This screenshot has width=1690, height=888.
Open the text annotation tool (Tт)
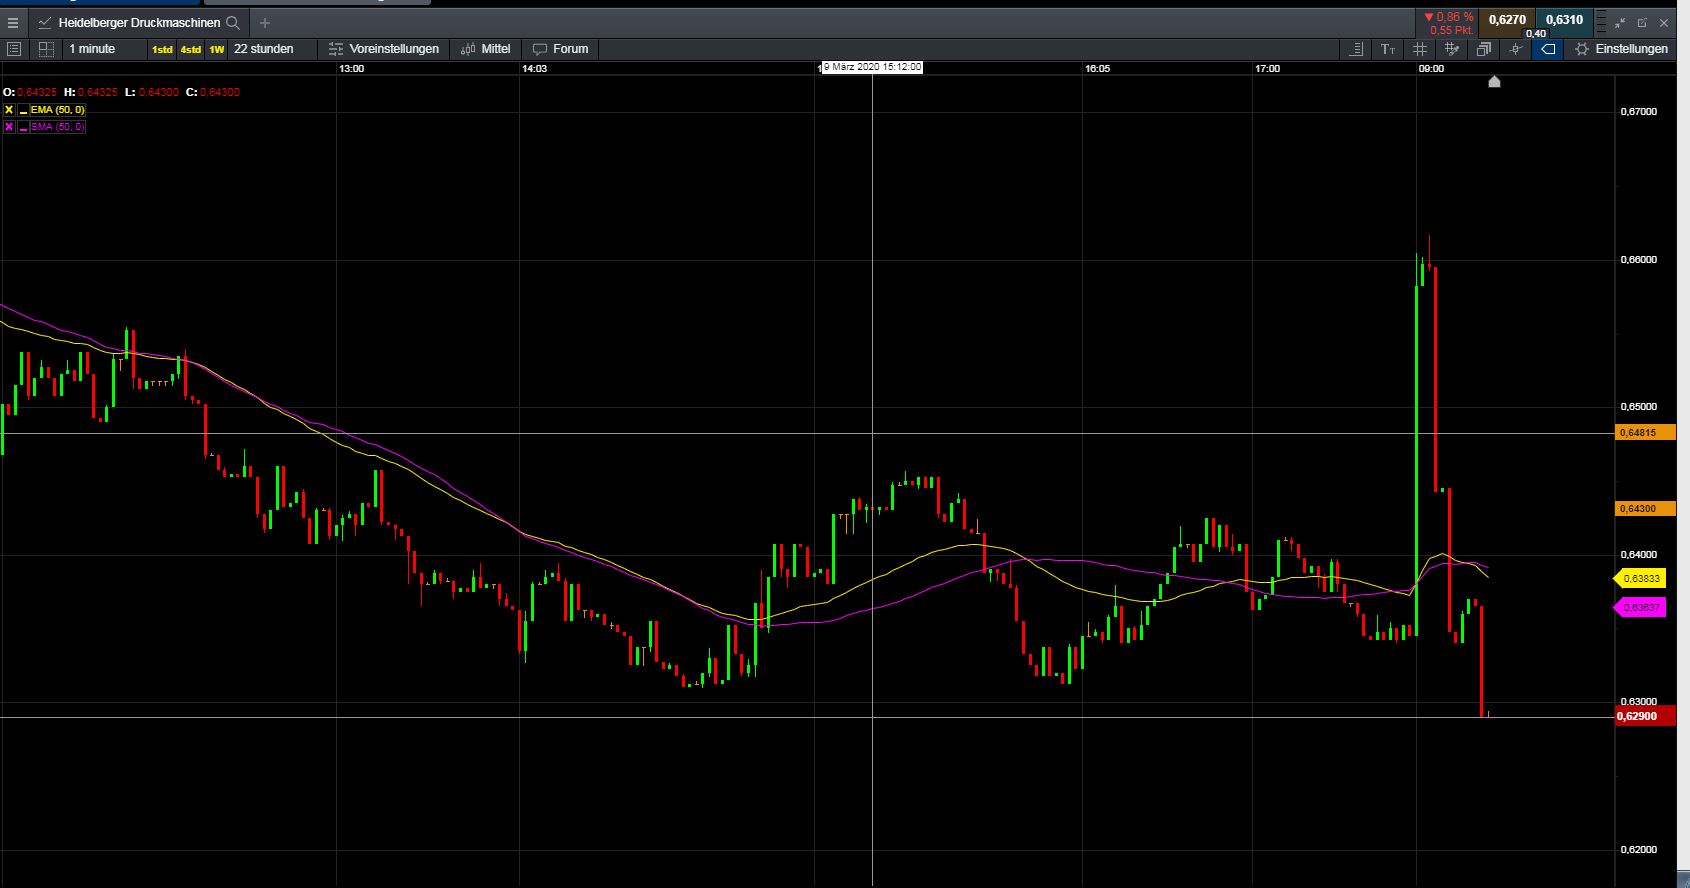click(1388, 49)
